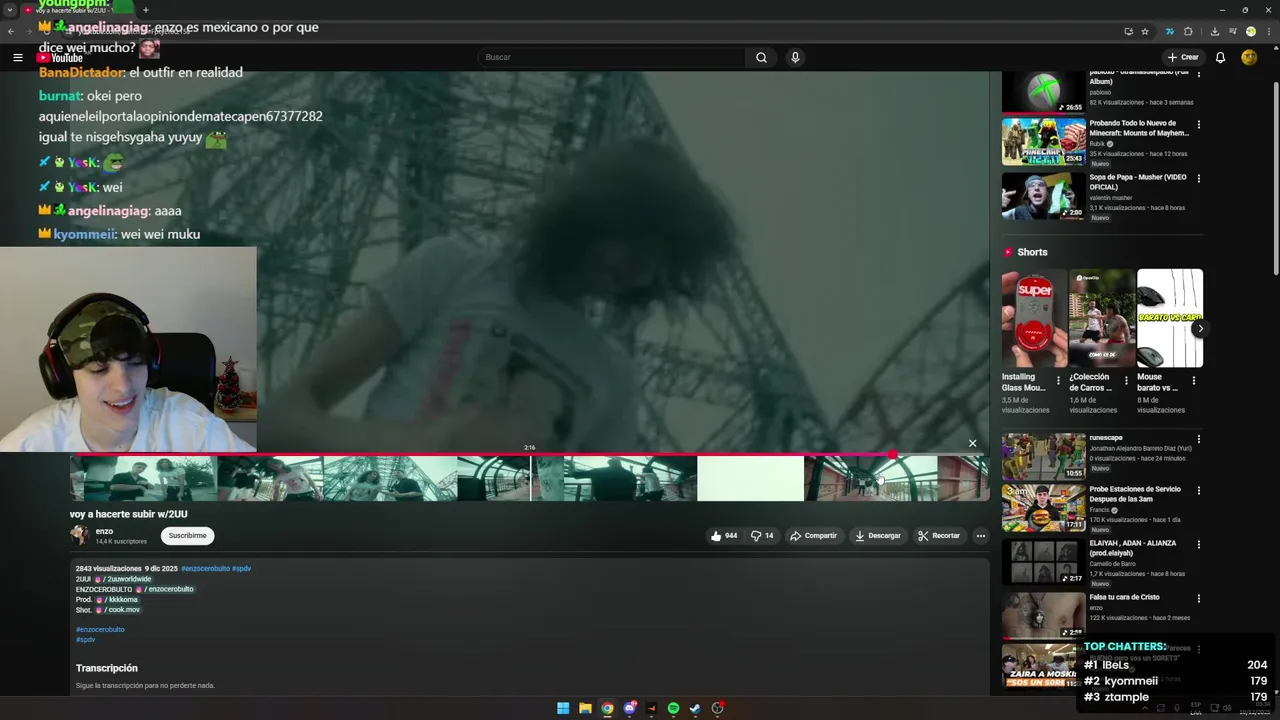Open Spotify from the taskbar
The height and width of the screenshot is (720, 1280).
(673, 708)
